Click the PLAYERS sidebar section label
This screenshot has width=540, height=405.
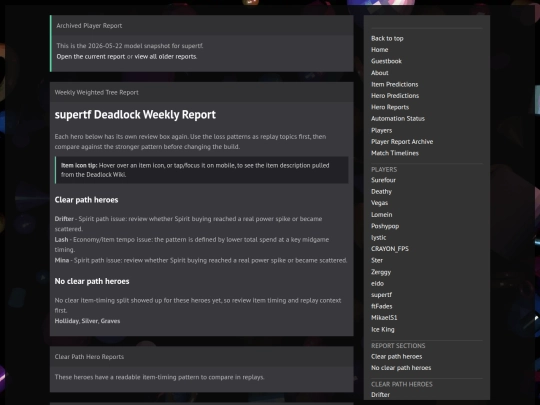[x=384, y=169]
